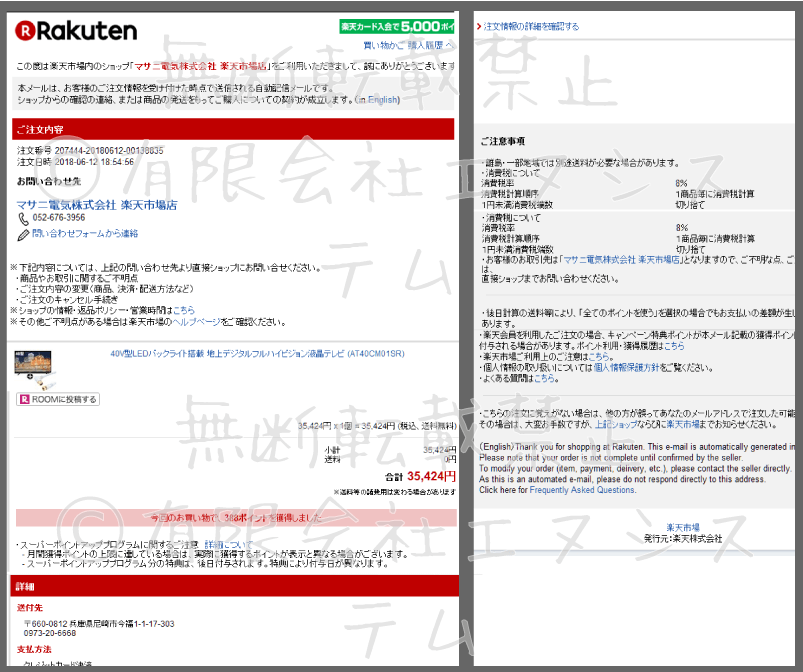The width and height of the screenshot is (803, 672).
Task: Click the LED TV product thumbnail
Action: (34, 370)
